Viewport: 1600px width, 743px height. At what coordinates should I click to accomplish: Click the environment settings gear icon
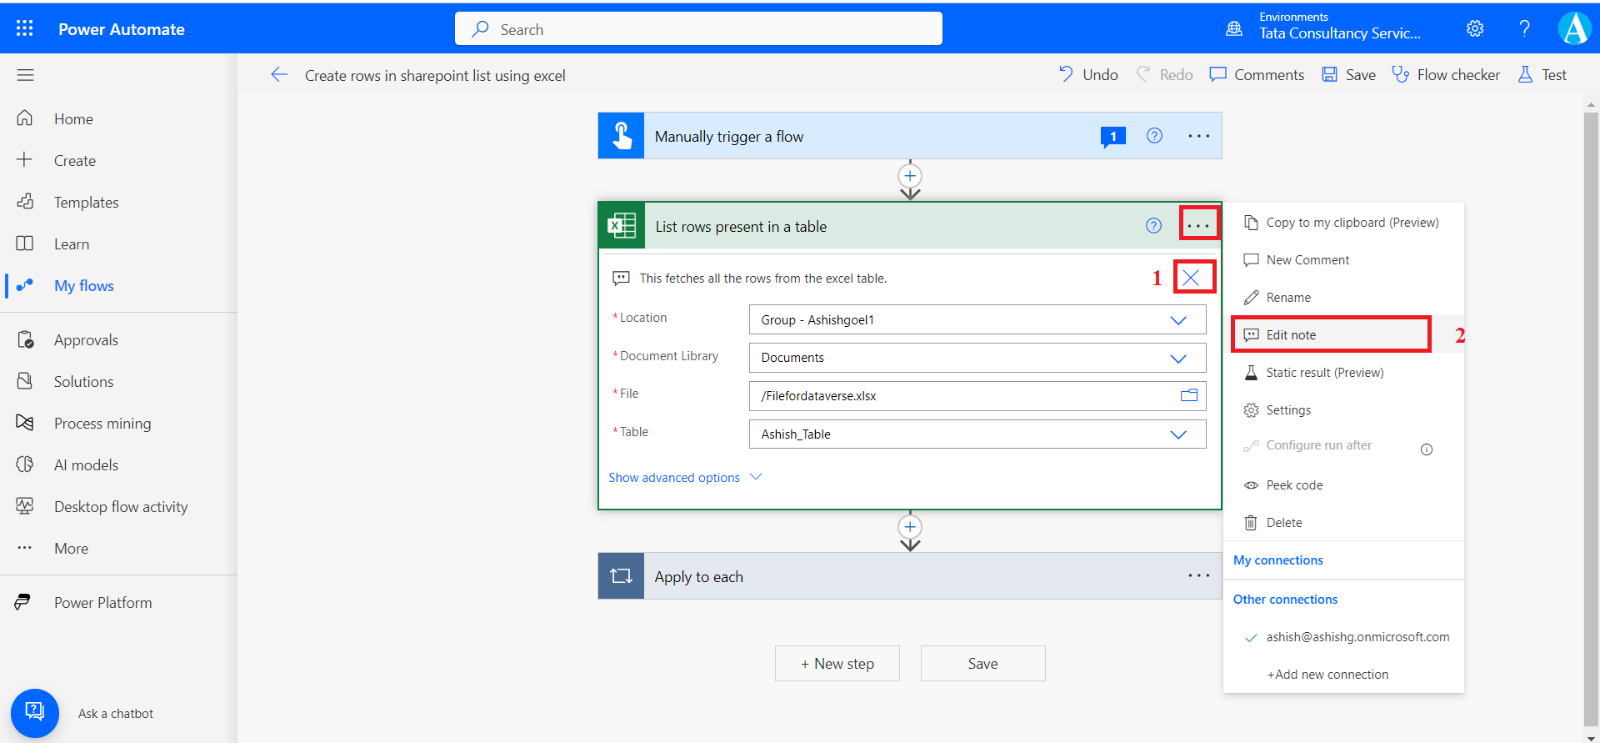(1475, 29)
